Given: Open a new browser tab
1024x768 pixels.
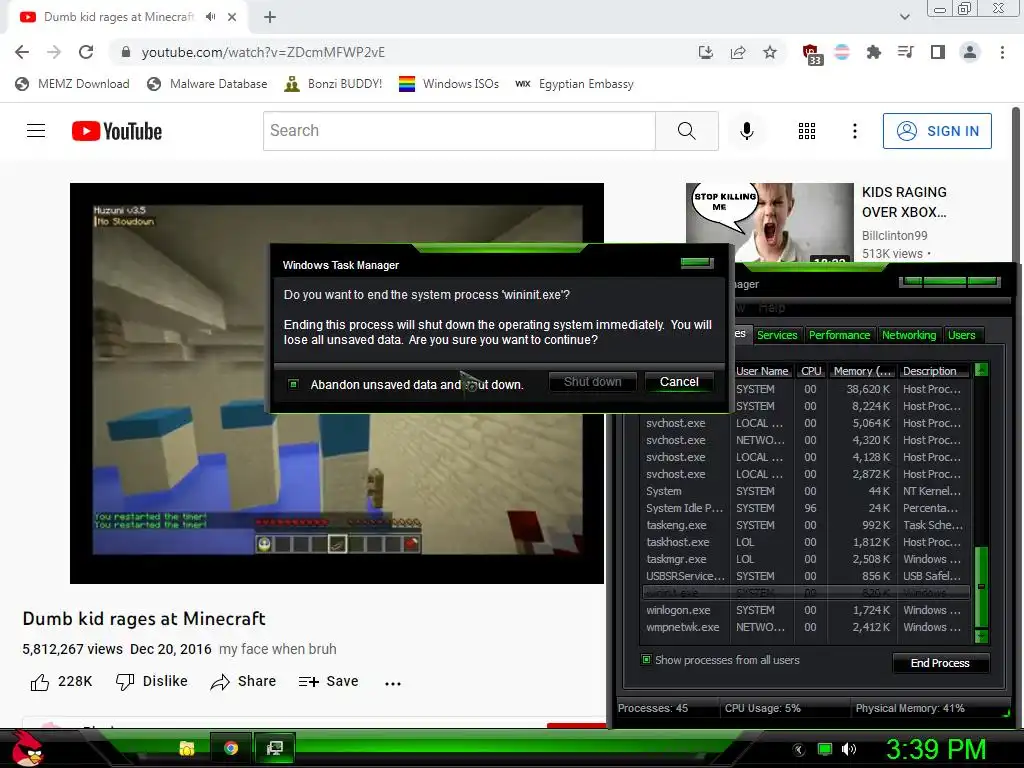Looking at the screenshot, I should click(x=270, y=17).
